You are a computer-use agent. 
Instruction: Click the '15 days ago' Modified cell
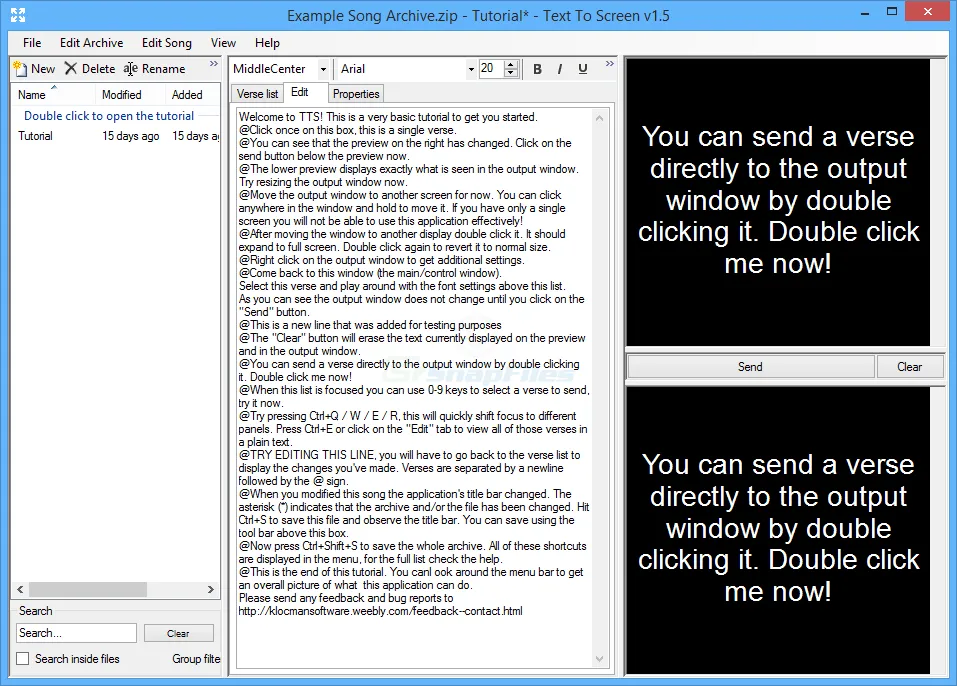pyautogui.click(x=131, y=136)
